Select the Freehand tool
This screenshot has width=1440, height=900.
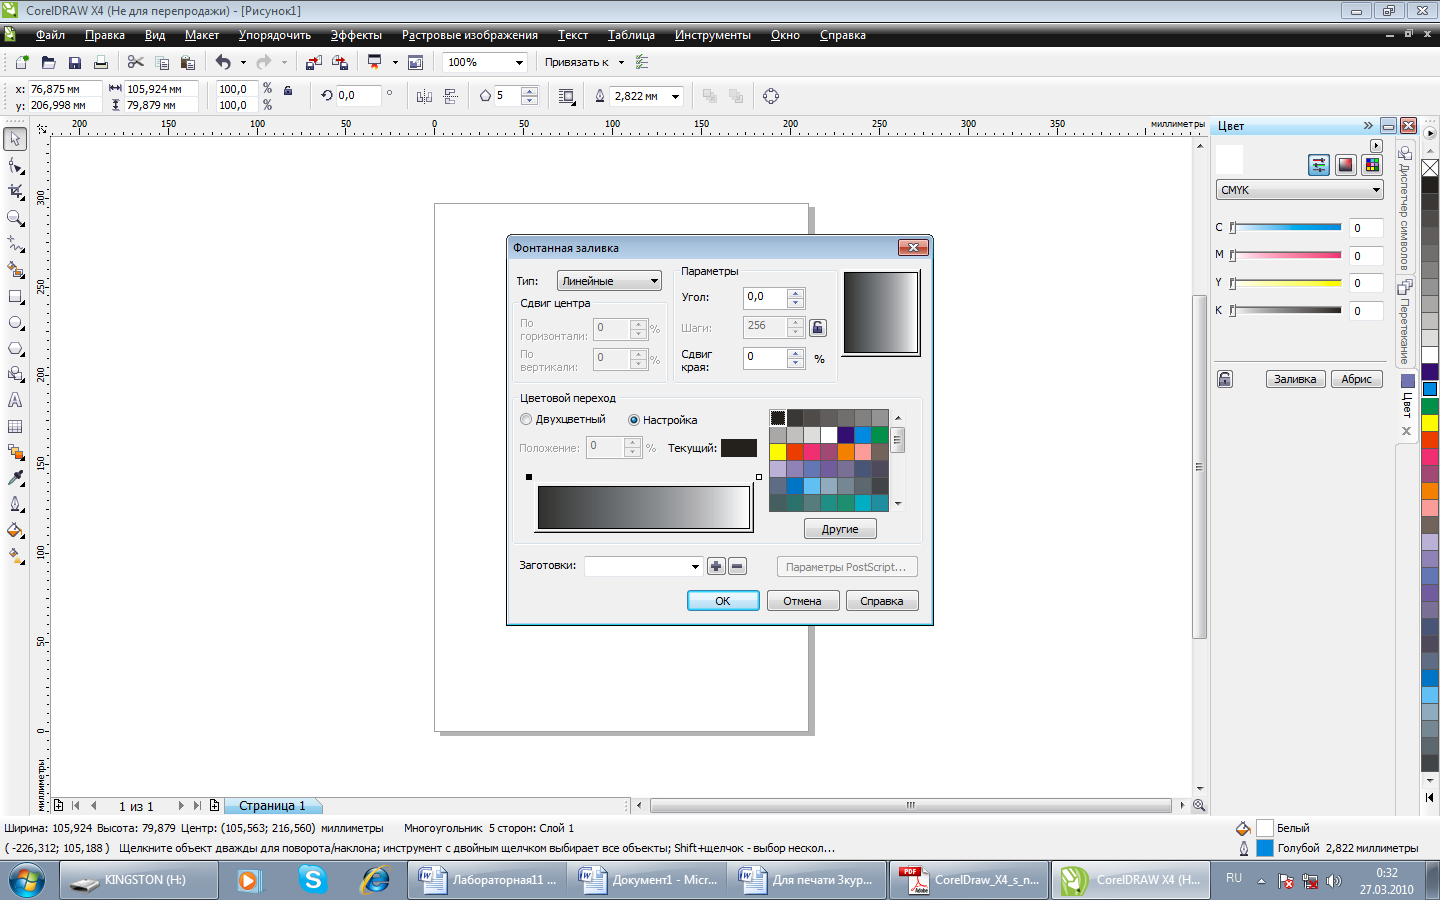click(15, 244)
